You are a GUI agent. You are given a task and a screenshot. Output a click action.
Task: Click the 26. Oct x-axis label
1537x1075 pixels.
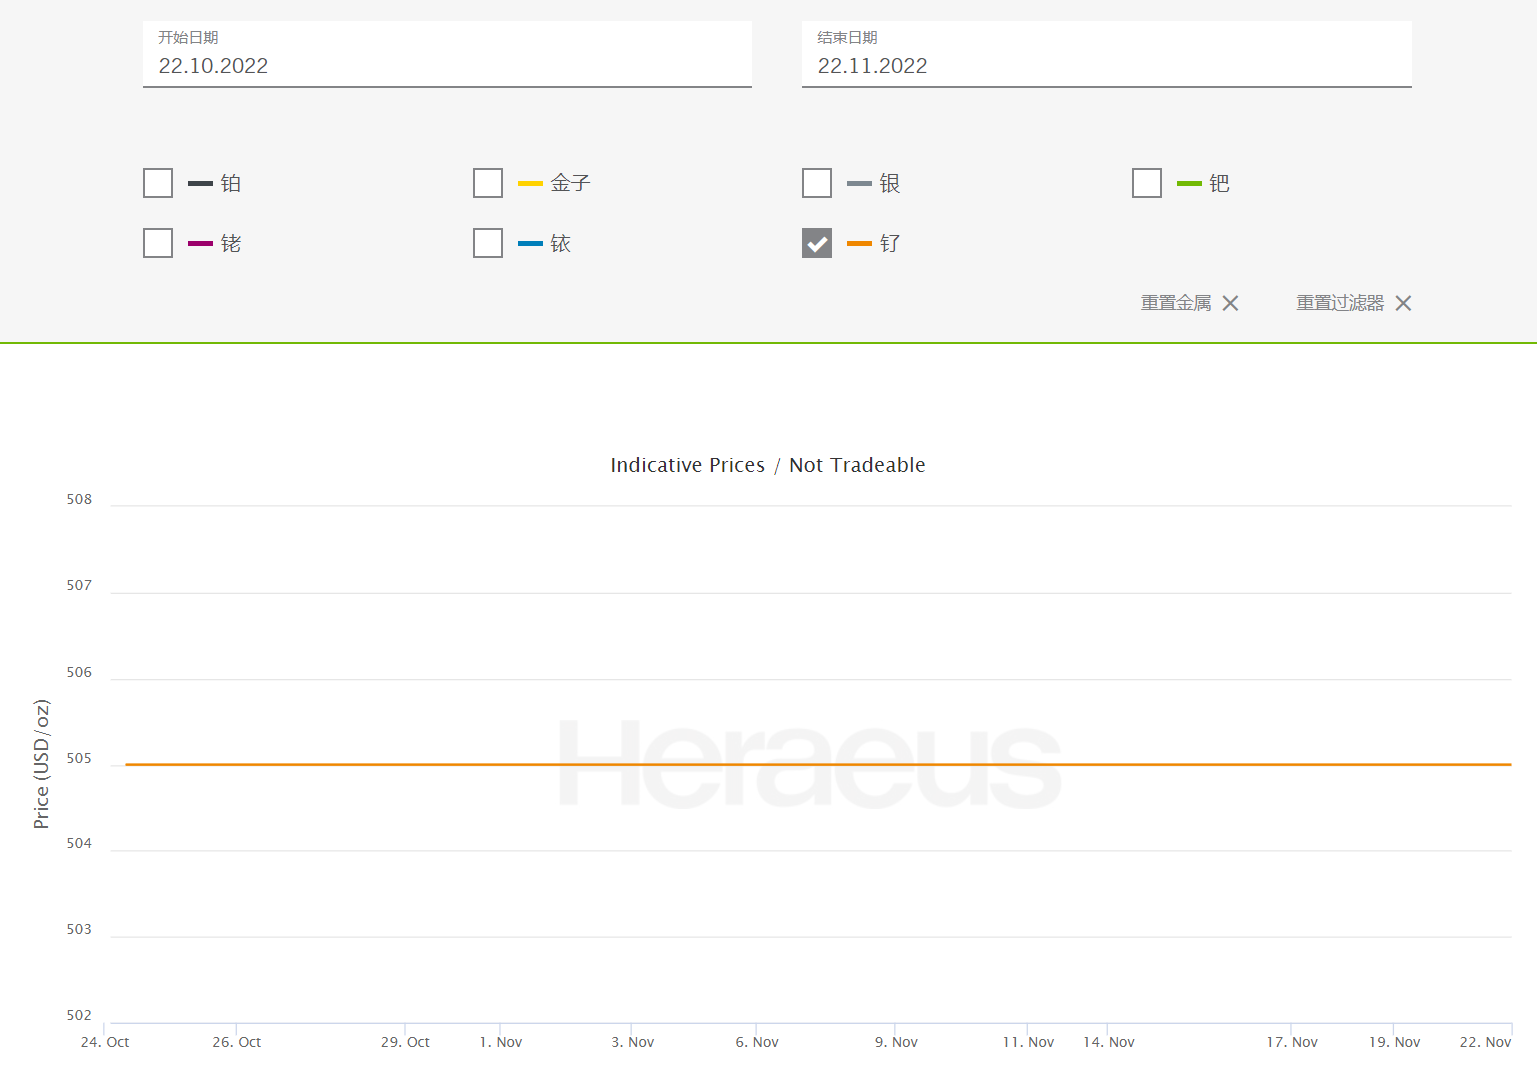(236, 1042)
